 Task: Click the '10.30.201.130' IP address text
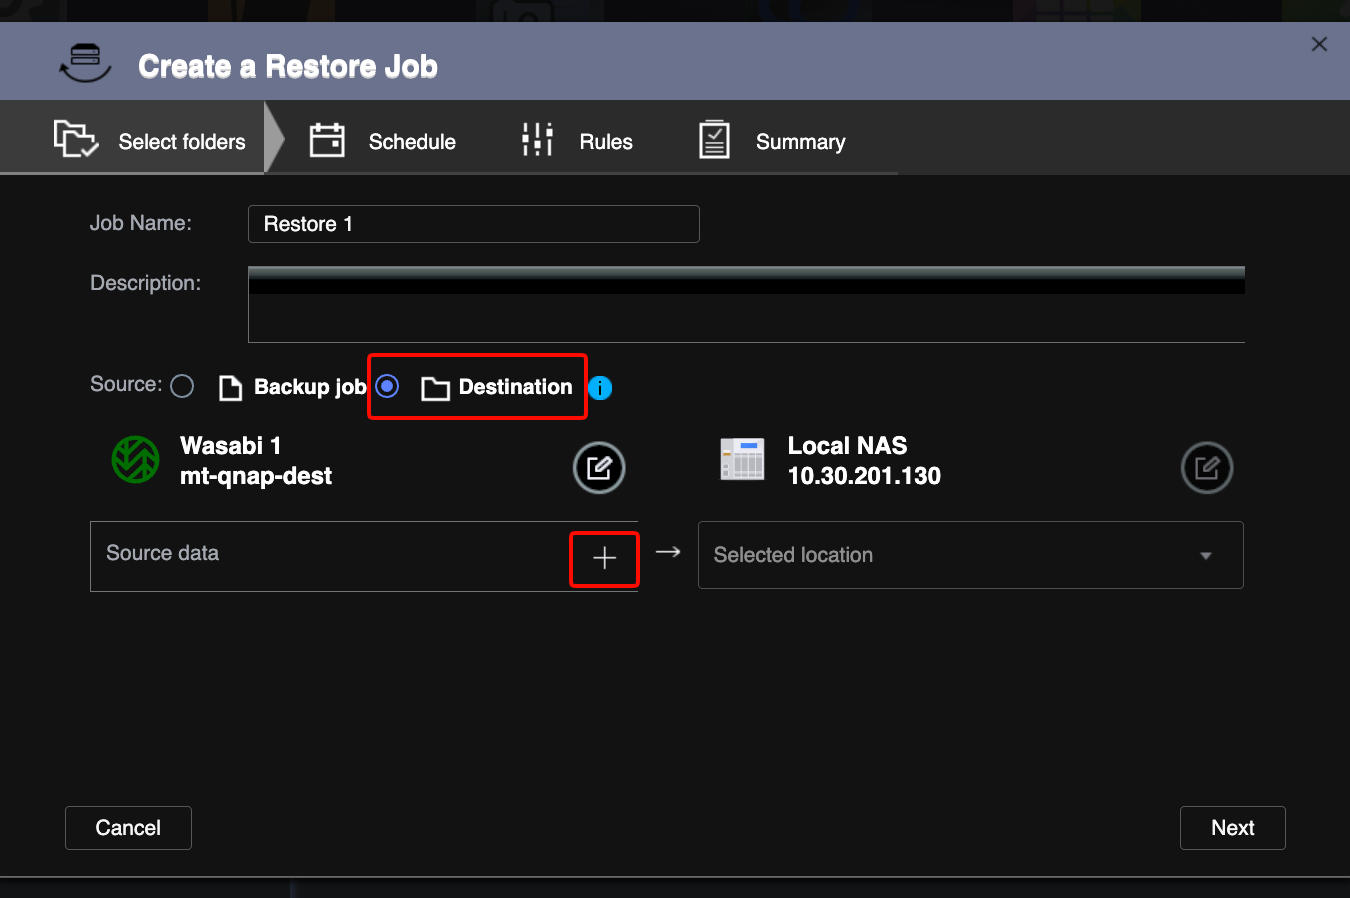click(864, 476)
